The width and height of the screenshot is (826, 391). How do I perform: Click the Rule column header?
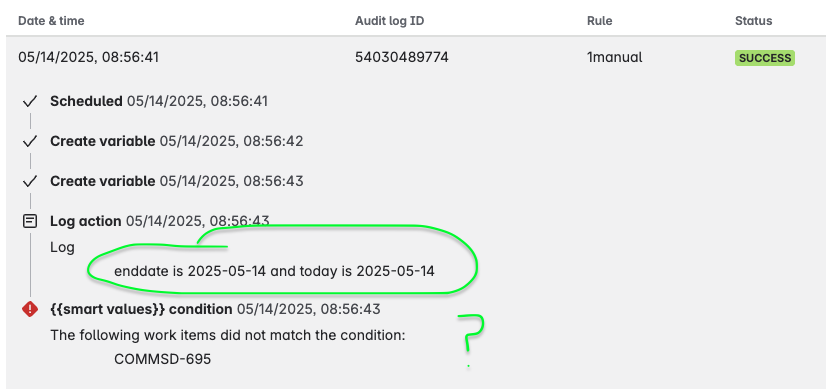[599, 21]
